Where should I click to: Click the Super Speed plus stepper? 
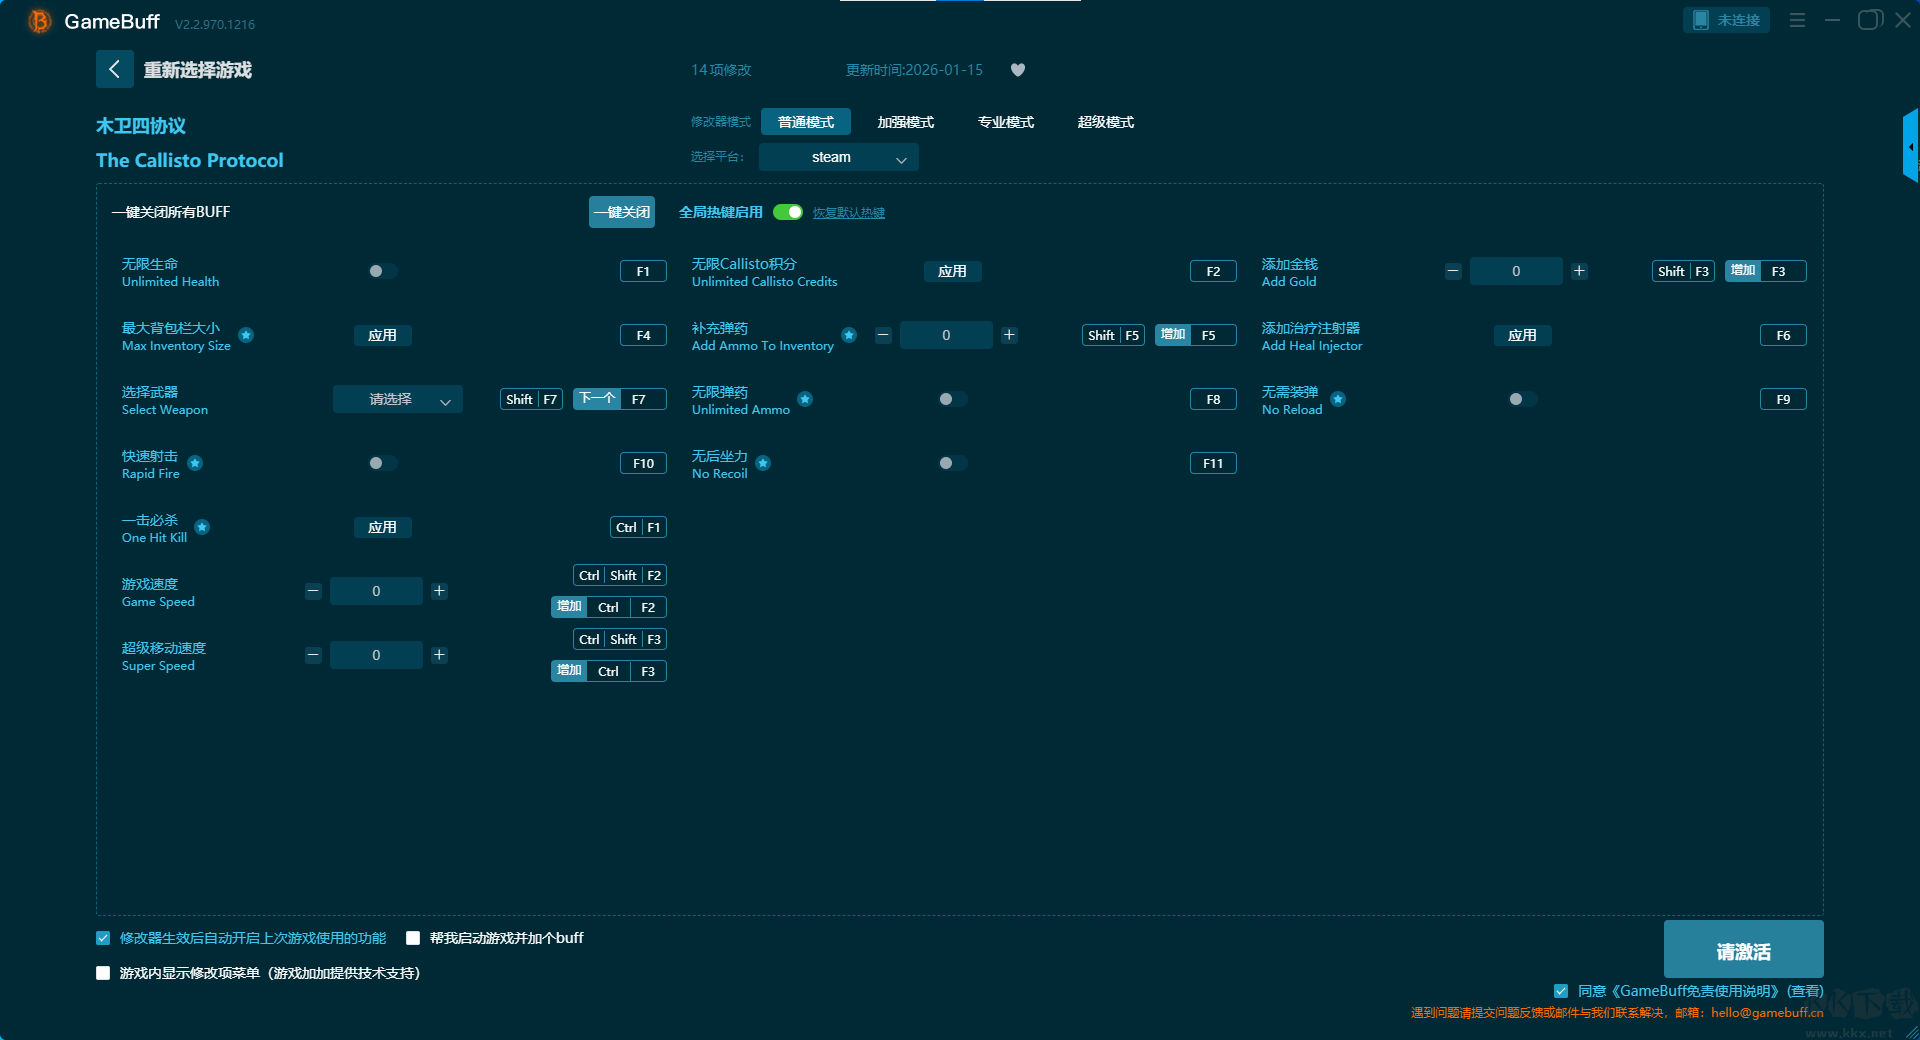coord(439,655)
